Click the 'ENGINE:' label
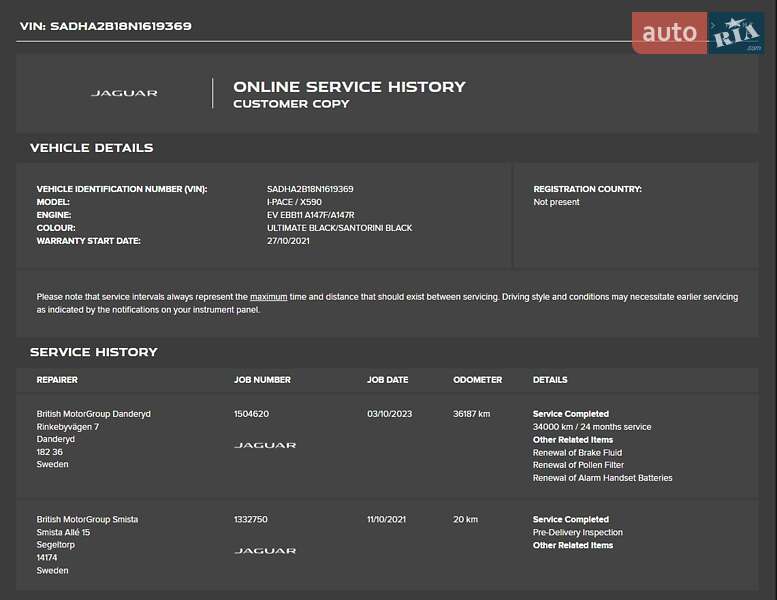Image resolution: width=777 pixels, height=600 pixels. coord(54,215)
